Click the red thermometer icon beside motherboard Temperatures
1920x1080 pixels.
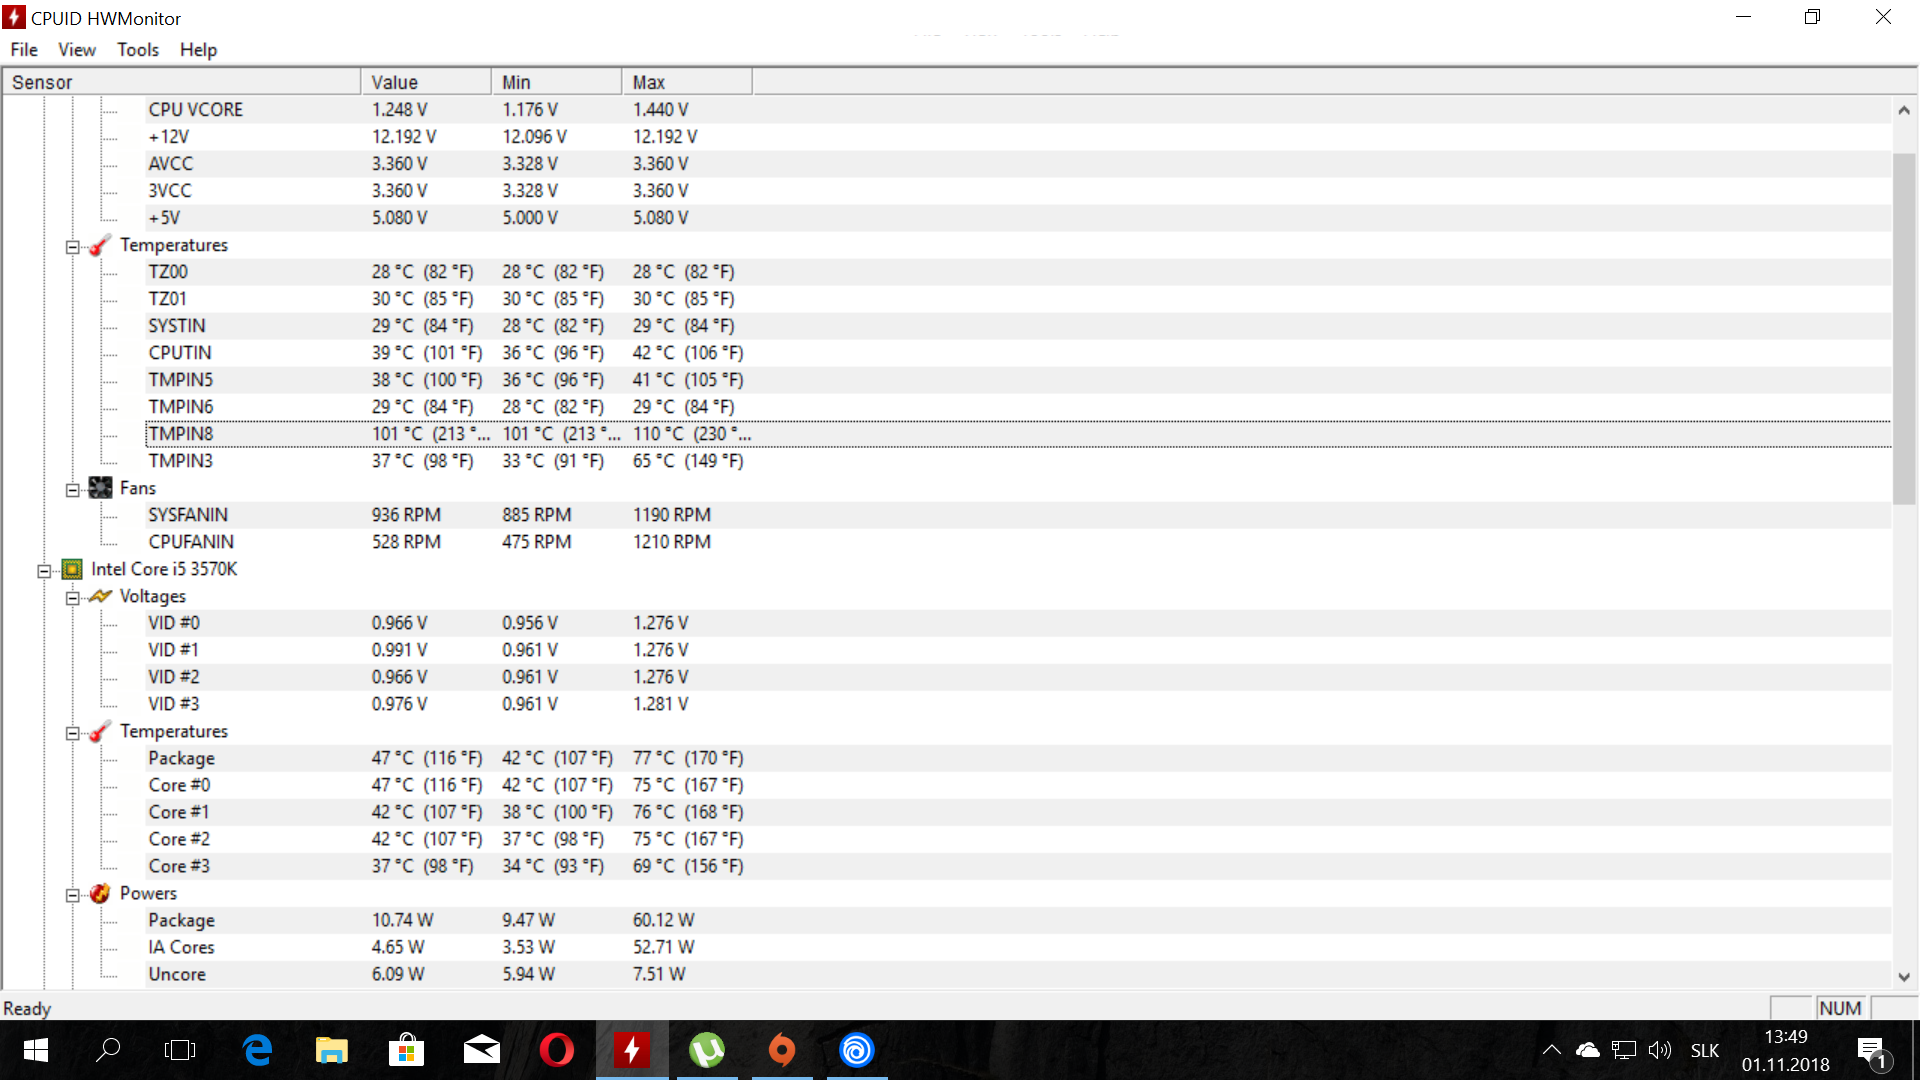(x=99, y=246)
